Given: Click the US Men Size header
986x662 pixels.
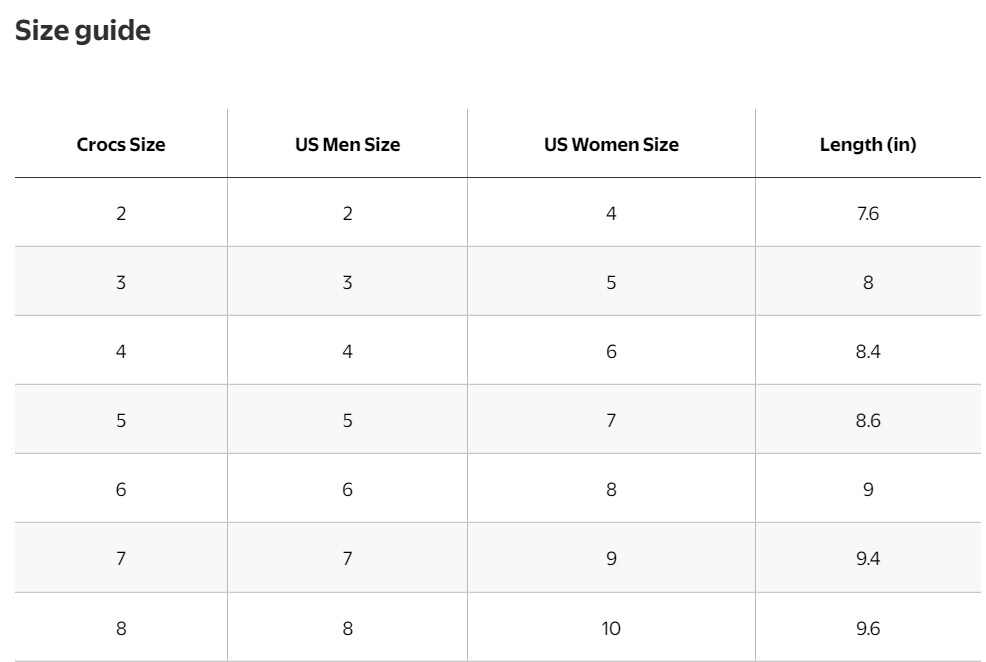Looking at the screenshot, I should (x=347, y=144).
